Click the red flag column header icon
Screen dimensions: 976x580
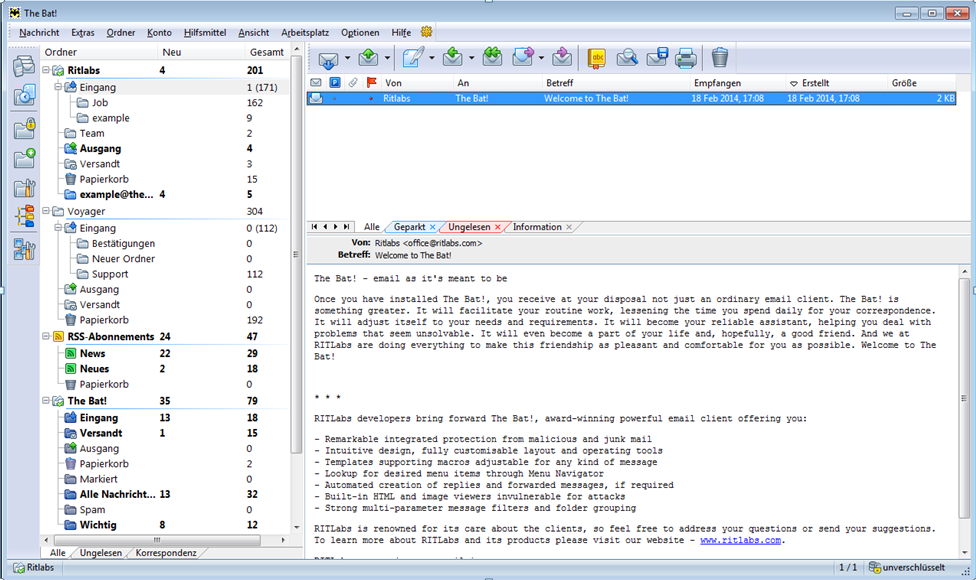372,82
